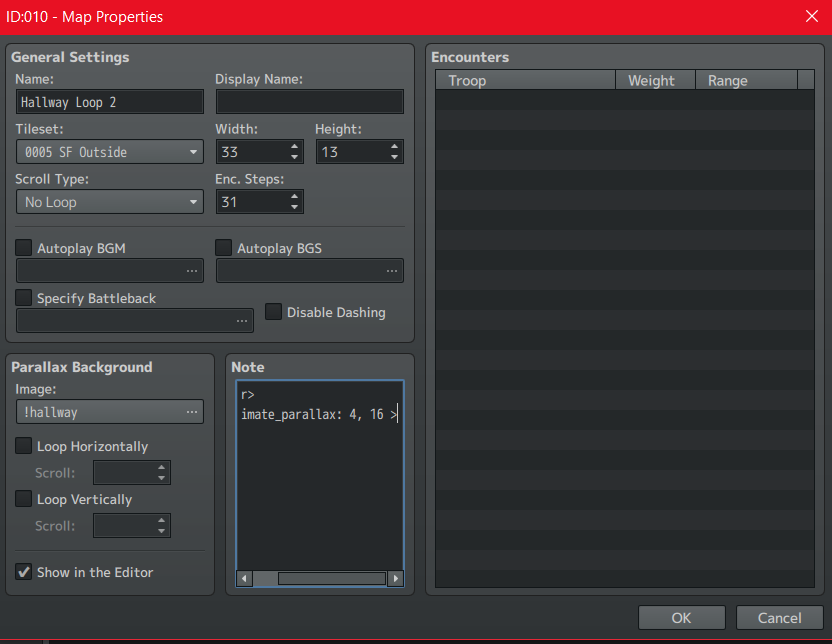Decrease map Height with down arrow

pos(394,157)
